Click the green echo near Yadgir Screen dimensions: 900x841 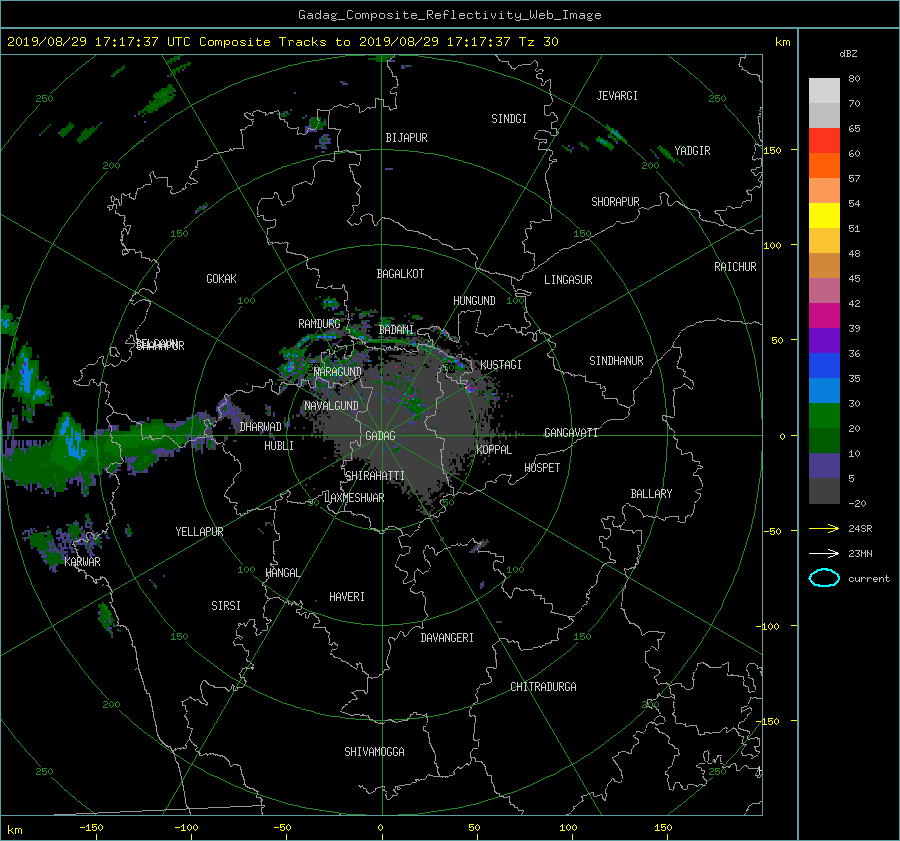pyautogui.click(x=666, y=154)
